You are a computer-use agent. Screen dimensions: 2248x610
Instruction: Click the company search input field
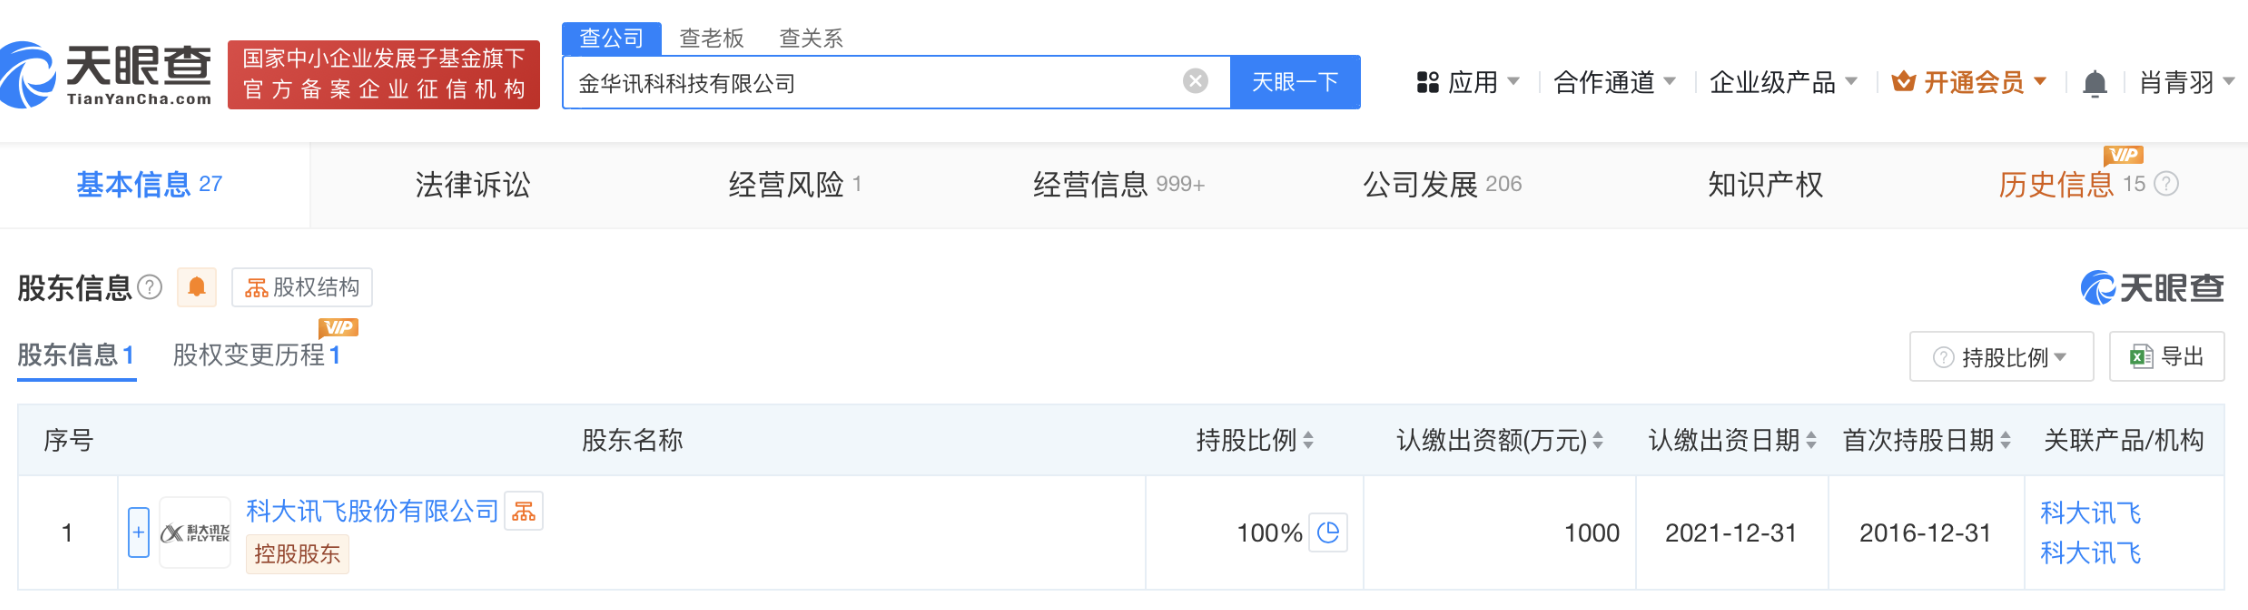click(x=870, y=83)
